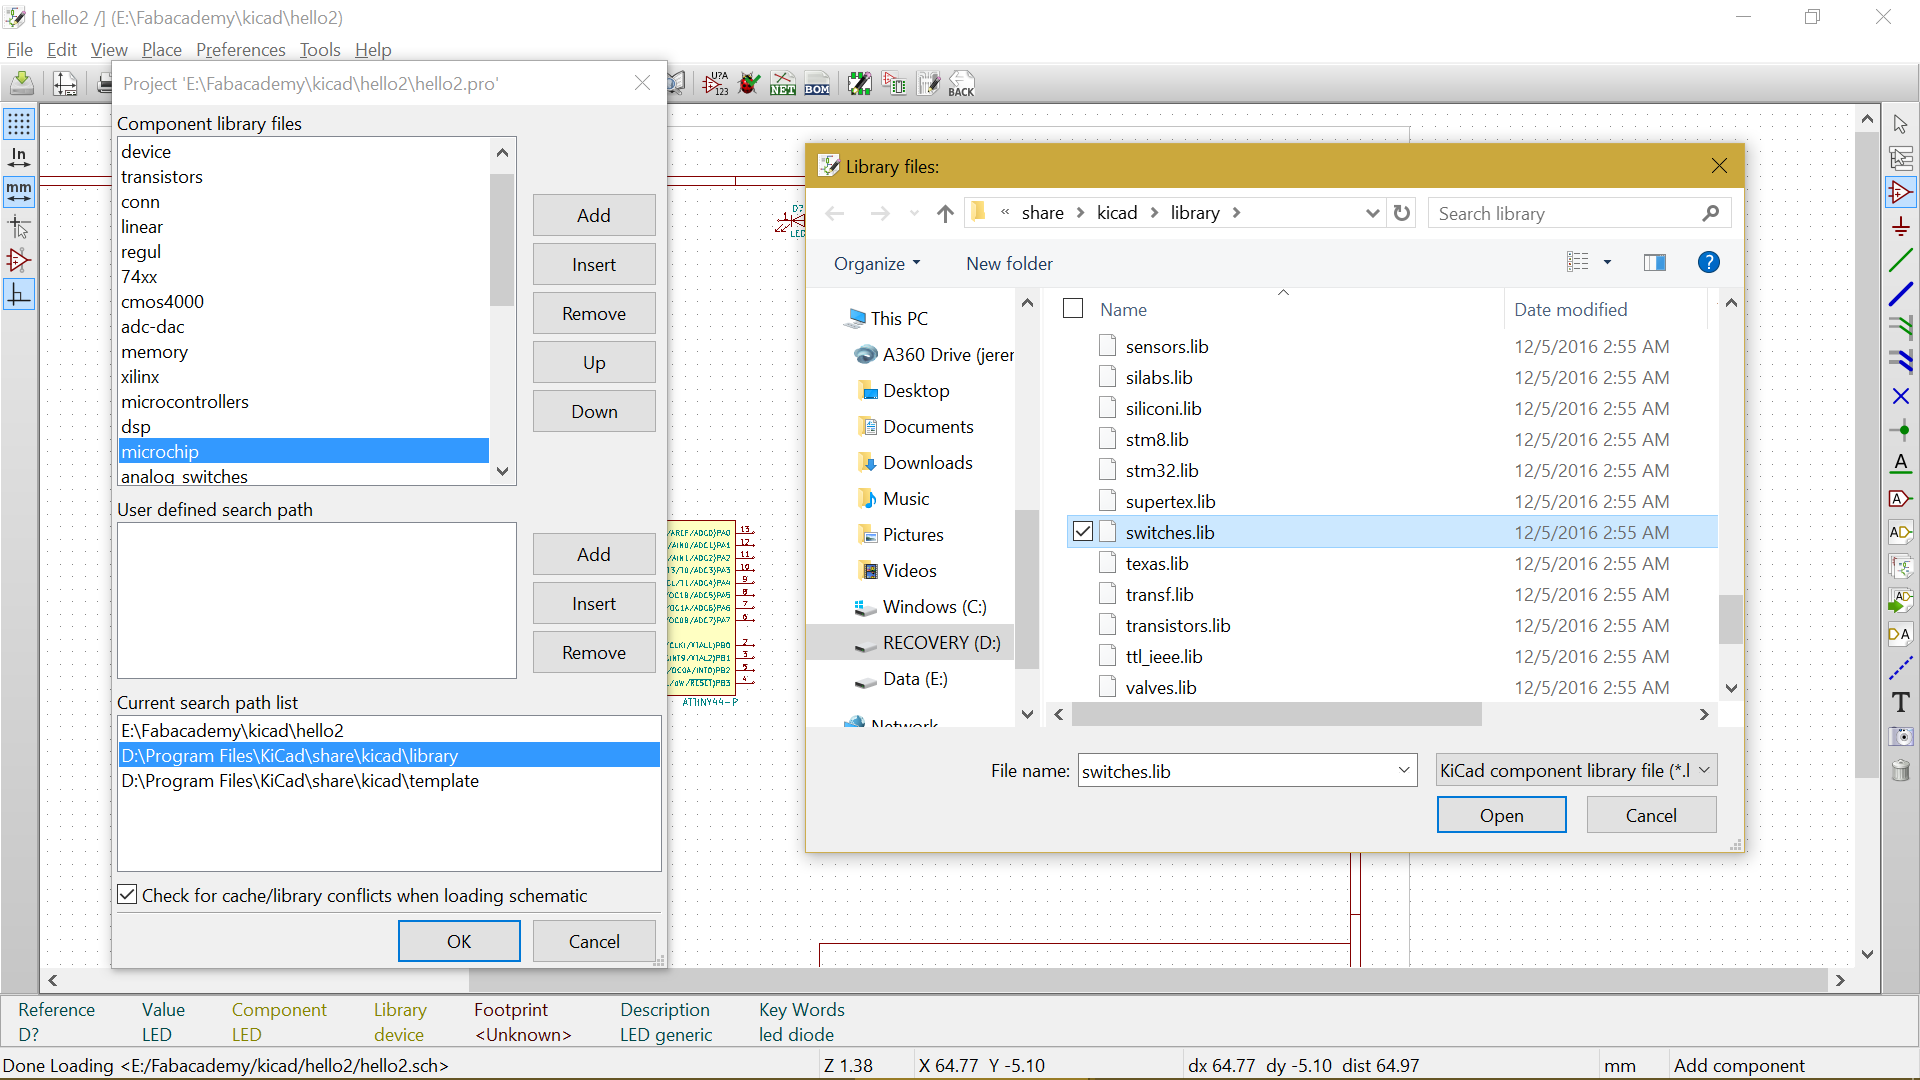Click the file list vertical scrollbar thumb

1731,619
